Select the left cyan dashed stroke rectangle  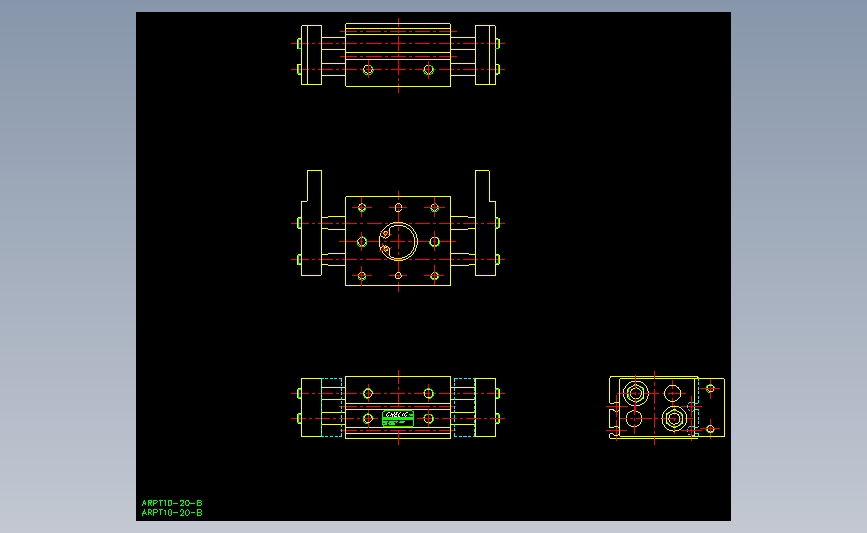point(332,407)
